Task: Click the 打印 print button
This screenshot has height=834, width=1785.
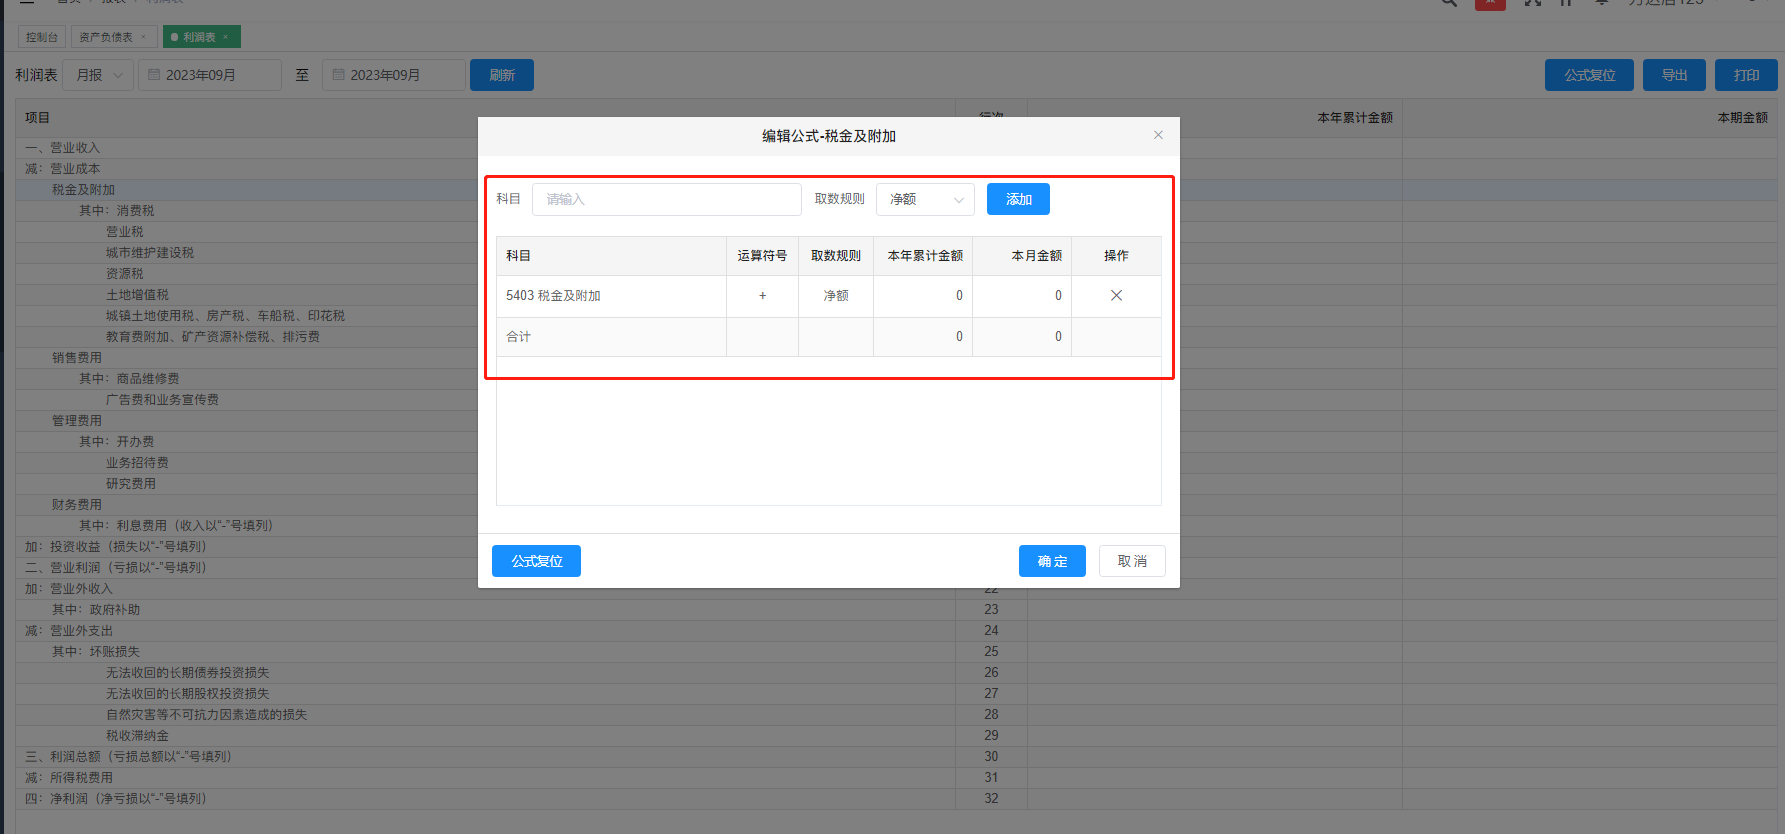Action: (x=1746, y=75)
